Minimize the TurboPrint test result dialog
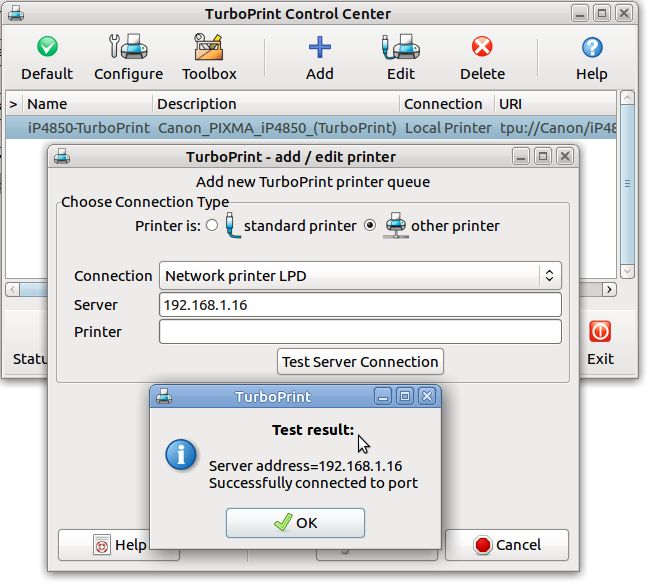 (383, 397)
